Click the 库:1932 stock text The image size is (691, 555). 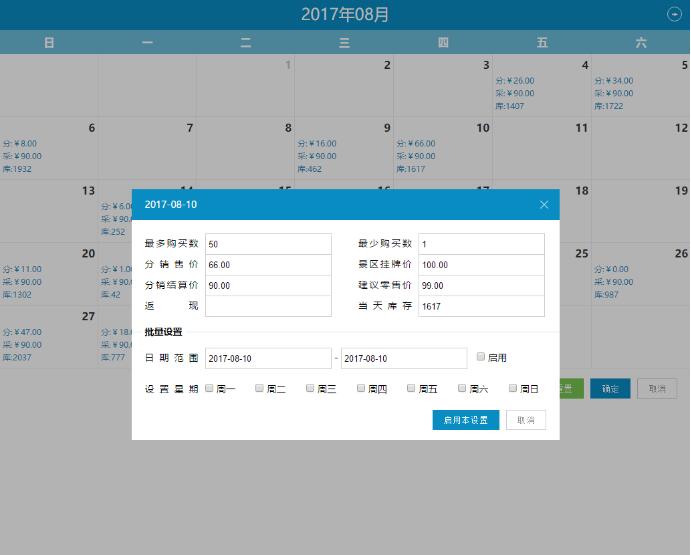17,169
